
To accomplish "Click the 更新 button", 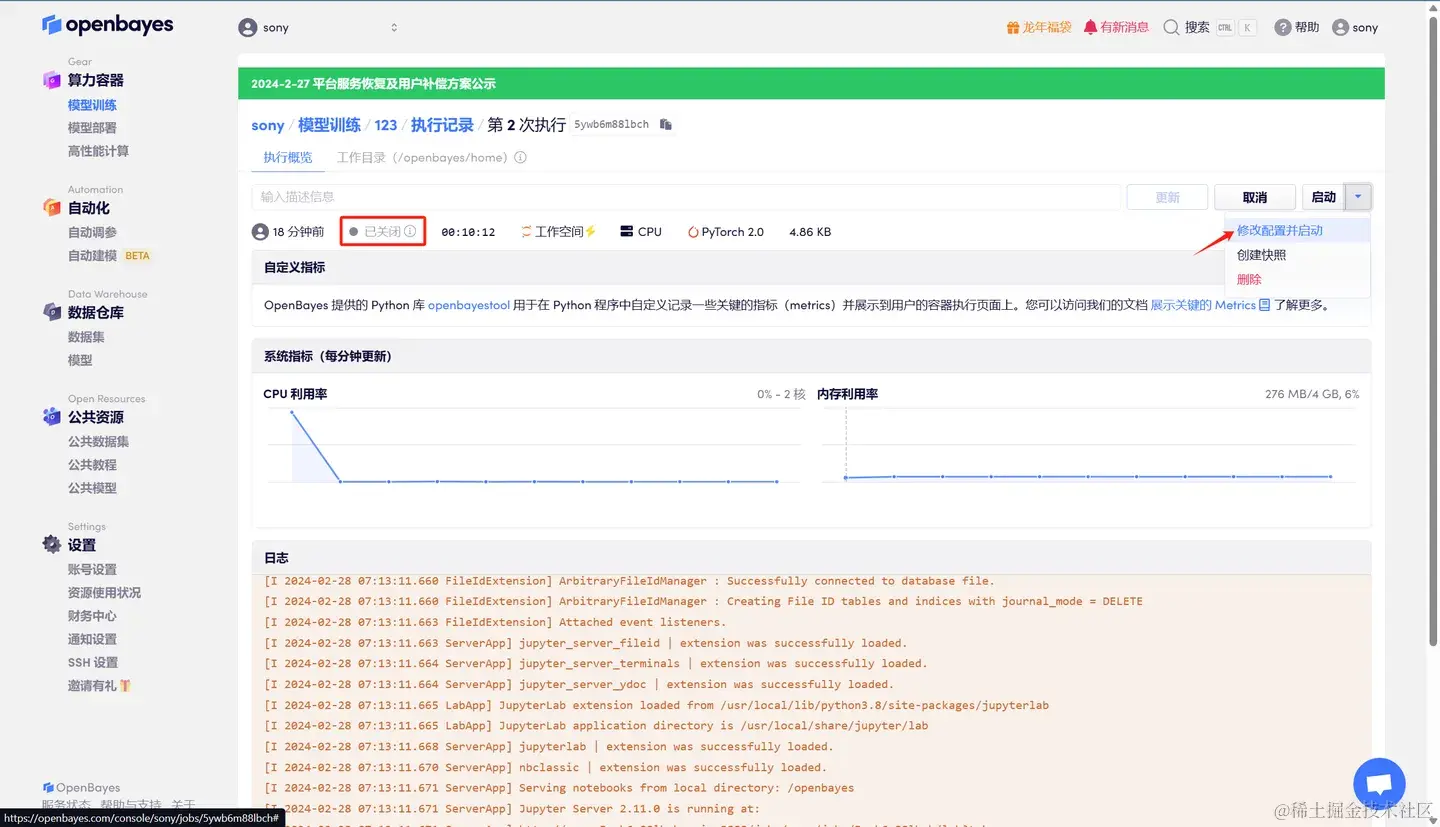I will point(1167,197).
